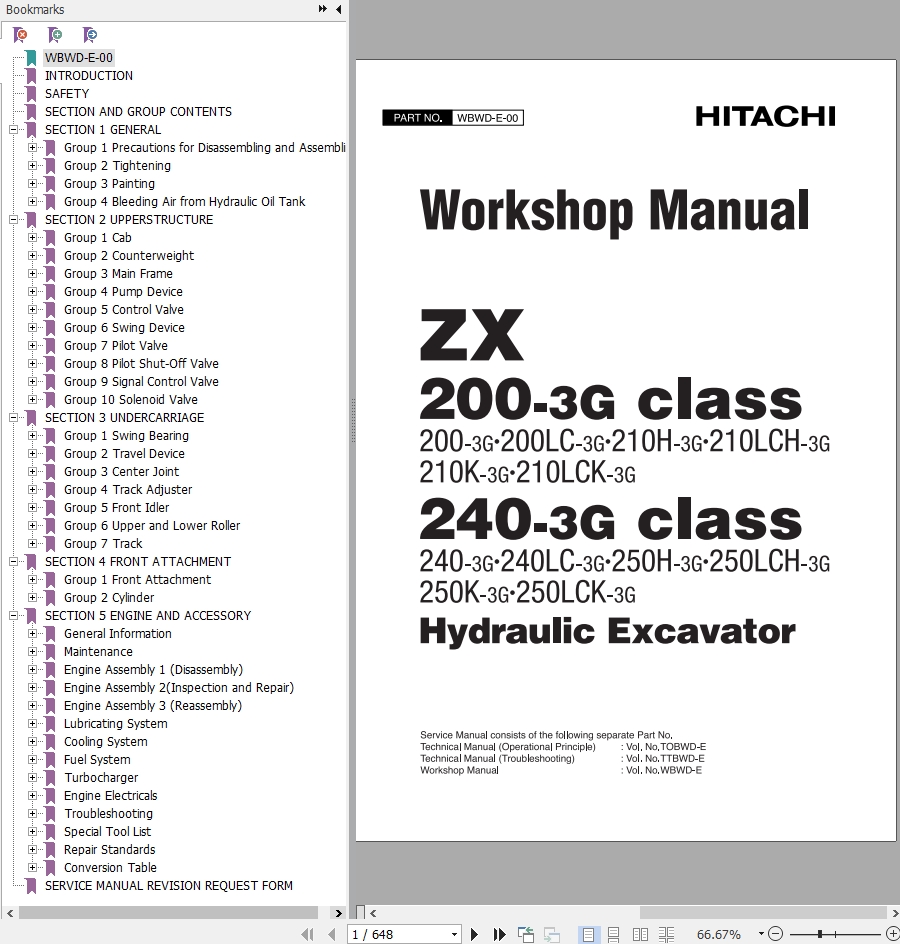900x944 pixels.
Task: Select continuous facing layout view
Action: click(666, 934)
